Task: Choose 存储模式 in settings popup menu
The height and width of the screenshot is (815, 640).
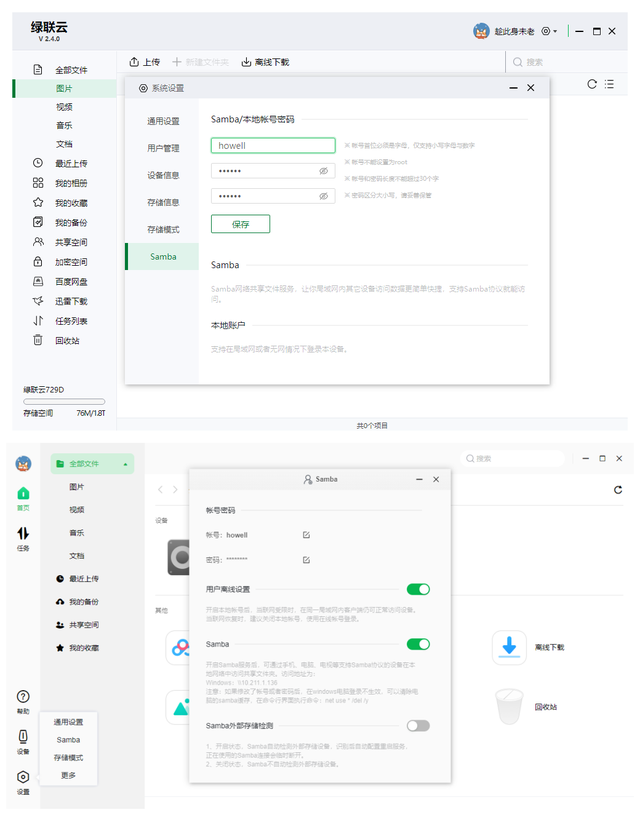Action: pyautogui.click(x=68, y=757)
